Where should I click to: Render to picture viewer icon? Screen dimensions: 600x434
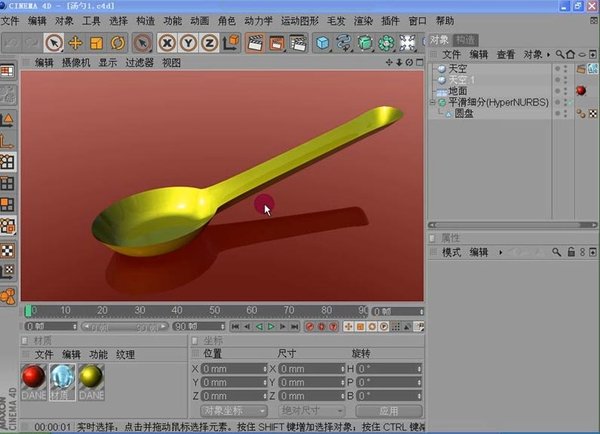[x=276, y=43]
